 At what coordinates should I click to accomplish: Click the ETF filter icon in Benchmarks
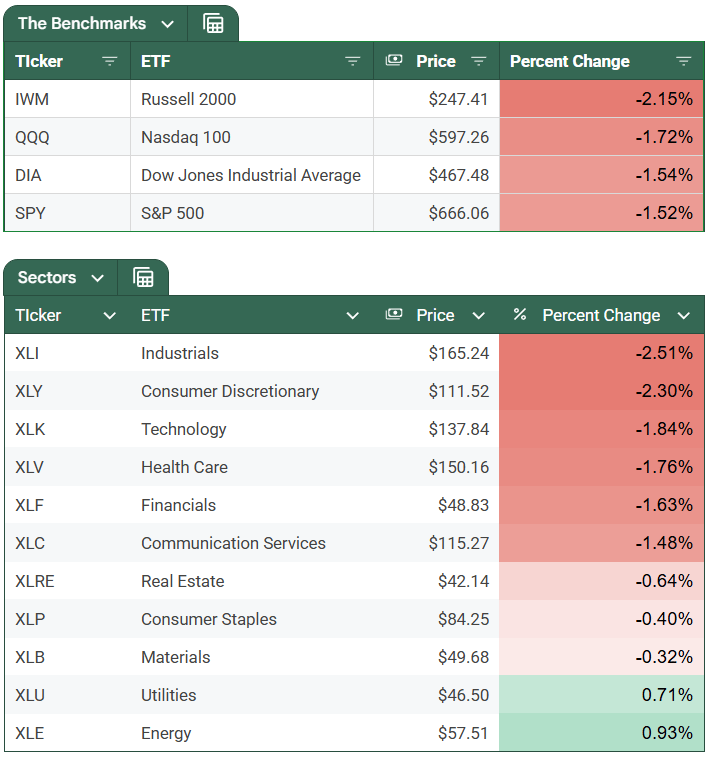point(353,61)
